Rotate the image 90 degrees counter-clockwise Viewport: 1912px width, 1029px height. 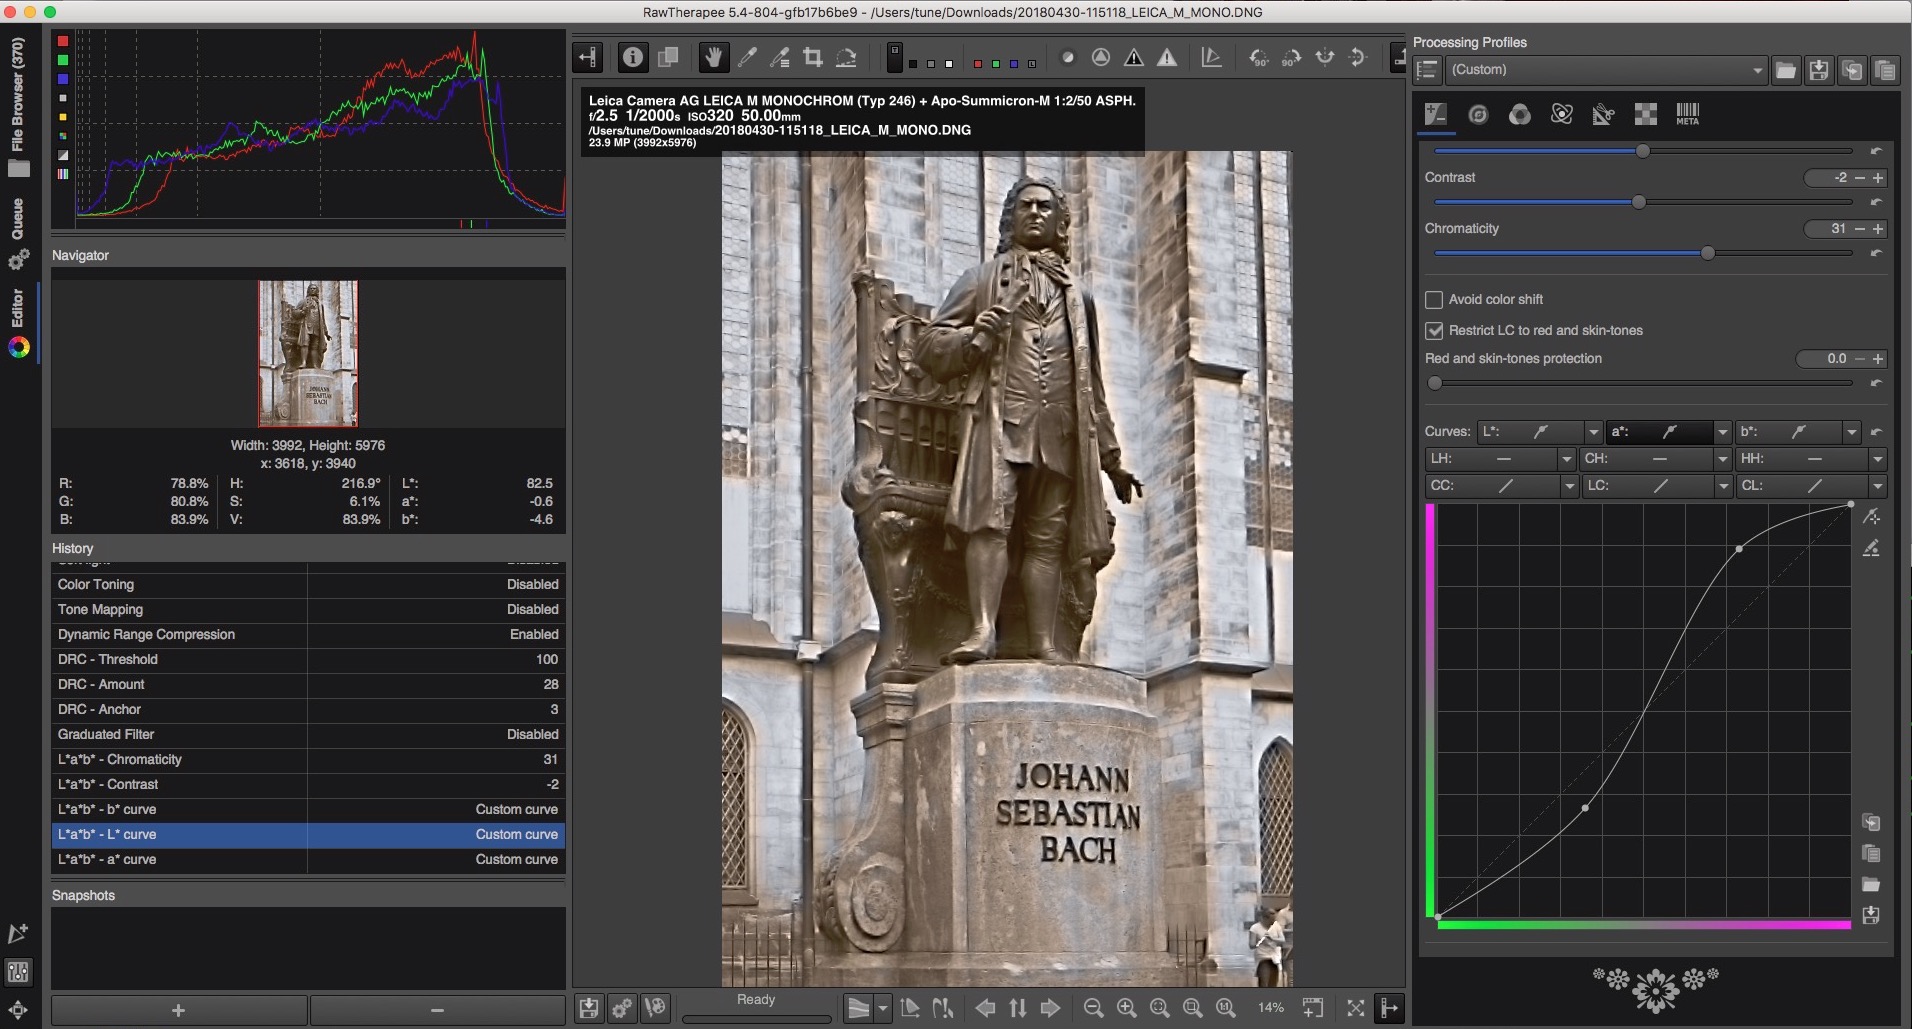tap(1259, 57)
